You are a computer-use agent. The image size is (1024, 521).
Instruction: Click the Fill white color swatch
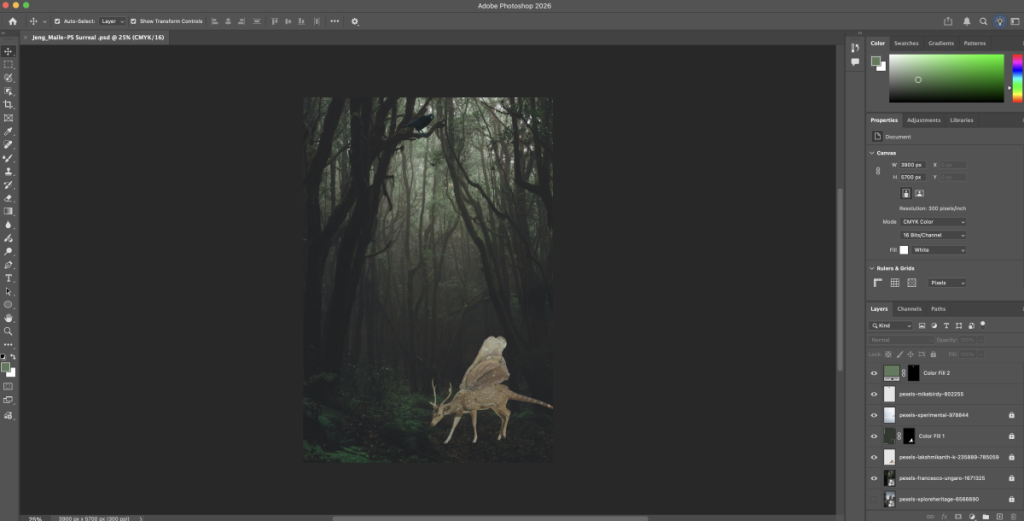pyautogui.click(x=904, y=249)
